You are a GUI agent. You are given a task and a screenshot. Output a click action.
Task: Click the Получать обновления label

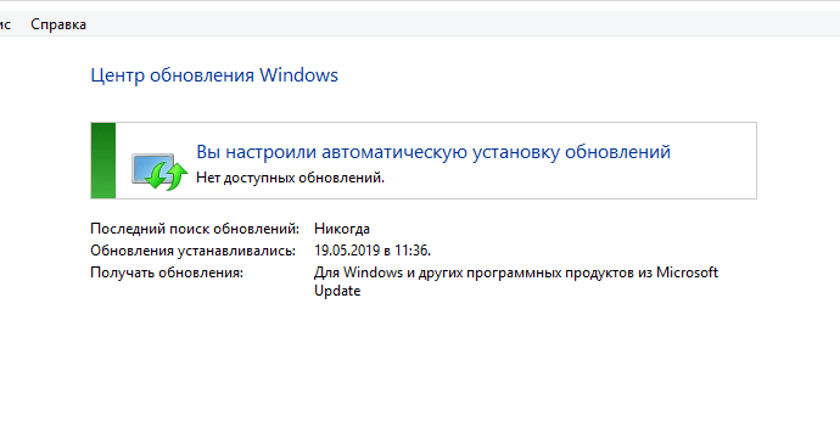pyautogui.click(x=167, y=273)
